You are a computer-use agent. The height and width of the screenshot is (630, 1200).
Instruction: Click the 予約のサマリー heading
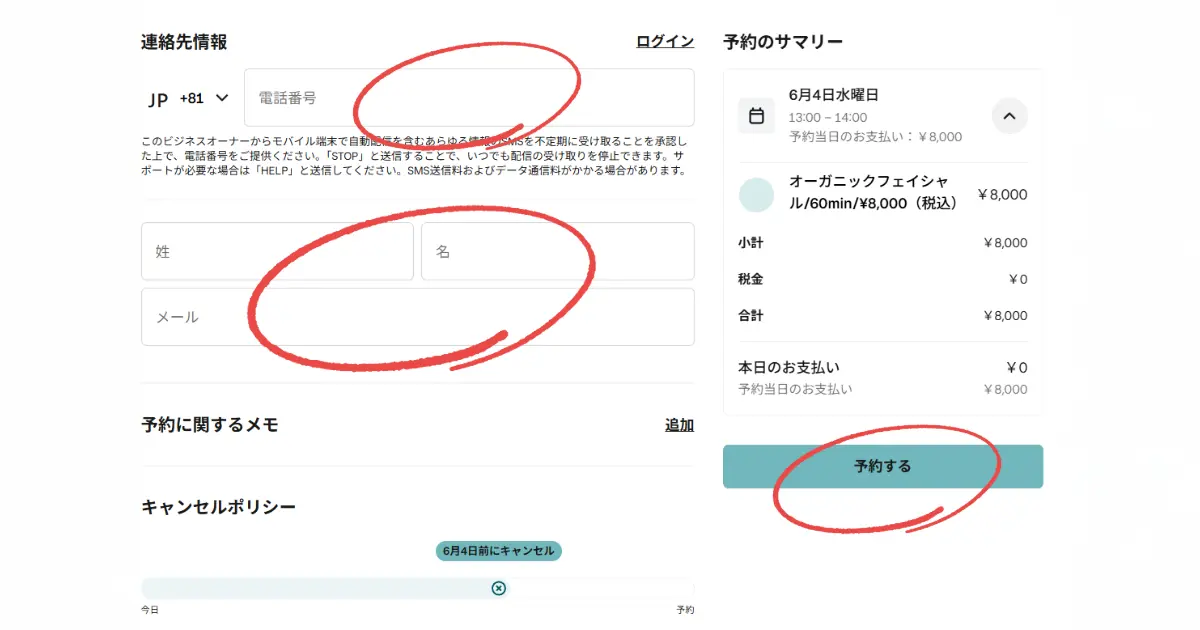tap(783, 42)
